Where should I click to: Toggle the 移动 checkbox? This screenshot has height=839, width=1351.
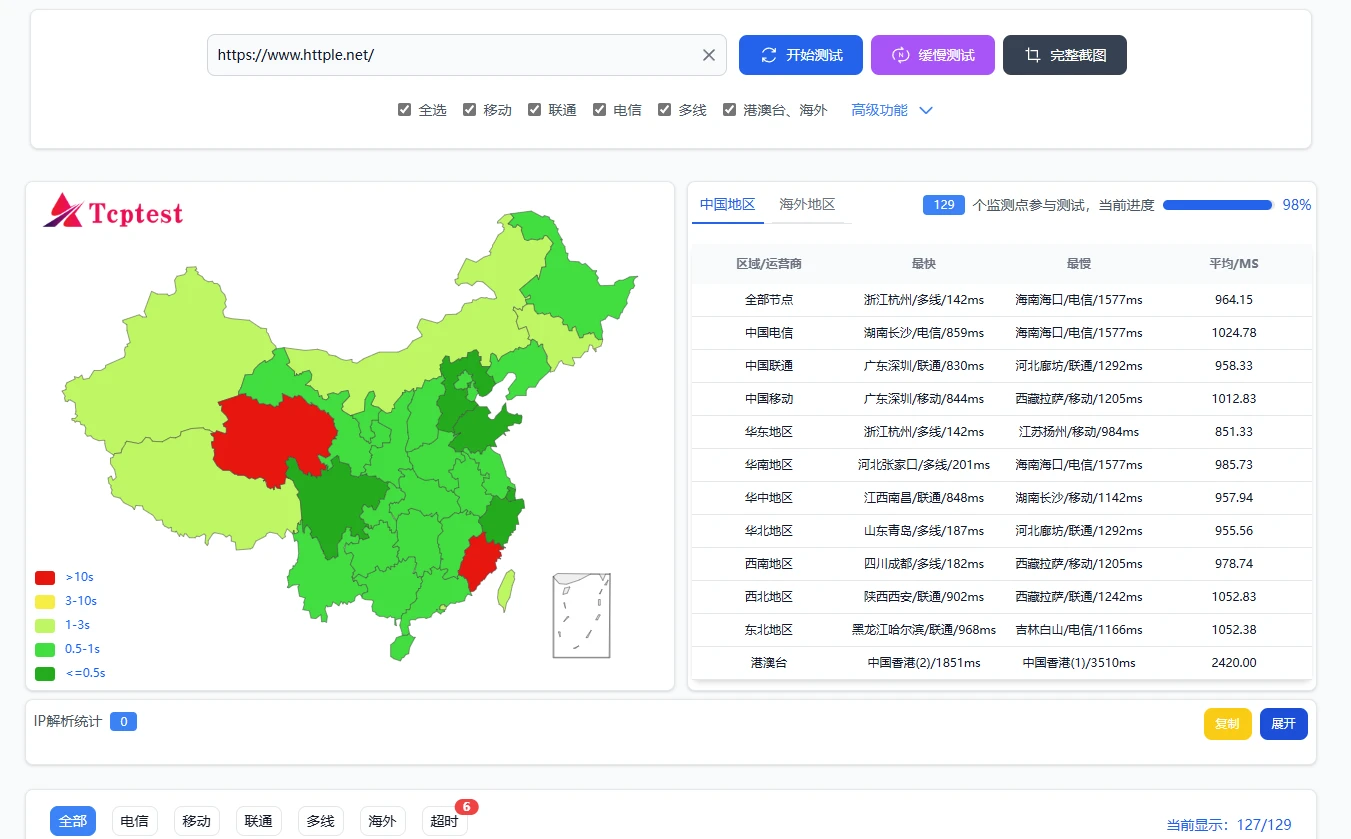click(469, 110)
